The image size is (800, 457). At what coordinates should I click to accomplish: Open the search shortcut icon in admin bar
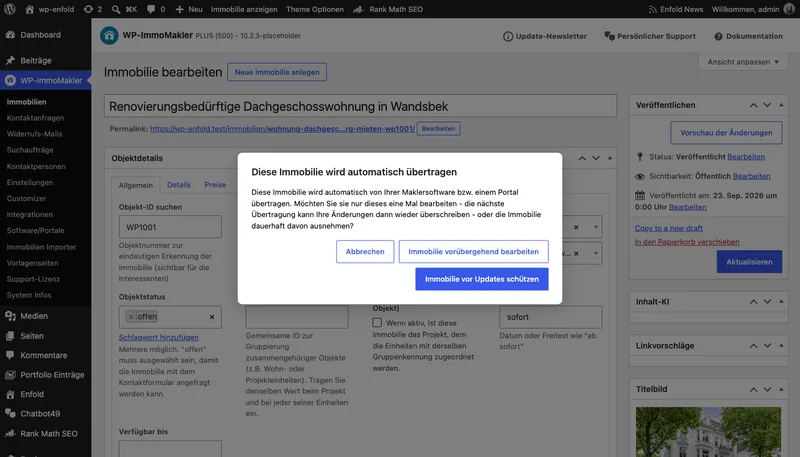pos(124,9)
